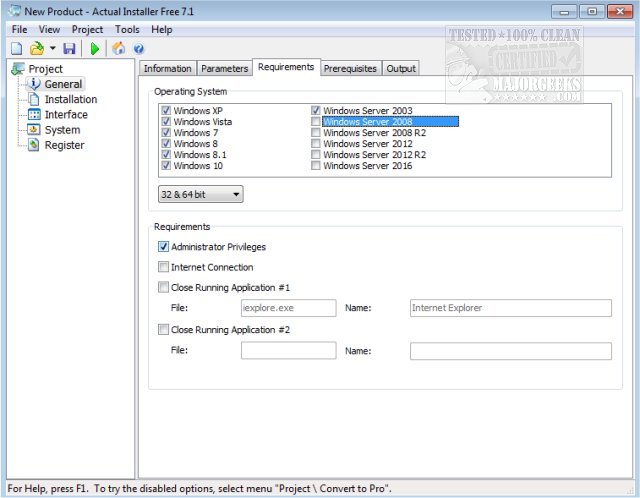
Task: Enable the Internet Connection checkbox
Action: pyautogui.click(x=163, y=267)
